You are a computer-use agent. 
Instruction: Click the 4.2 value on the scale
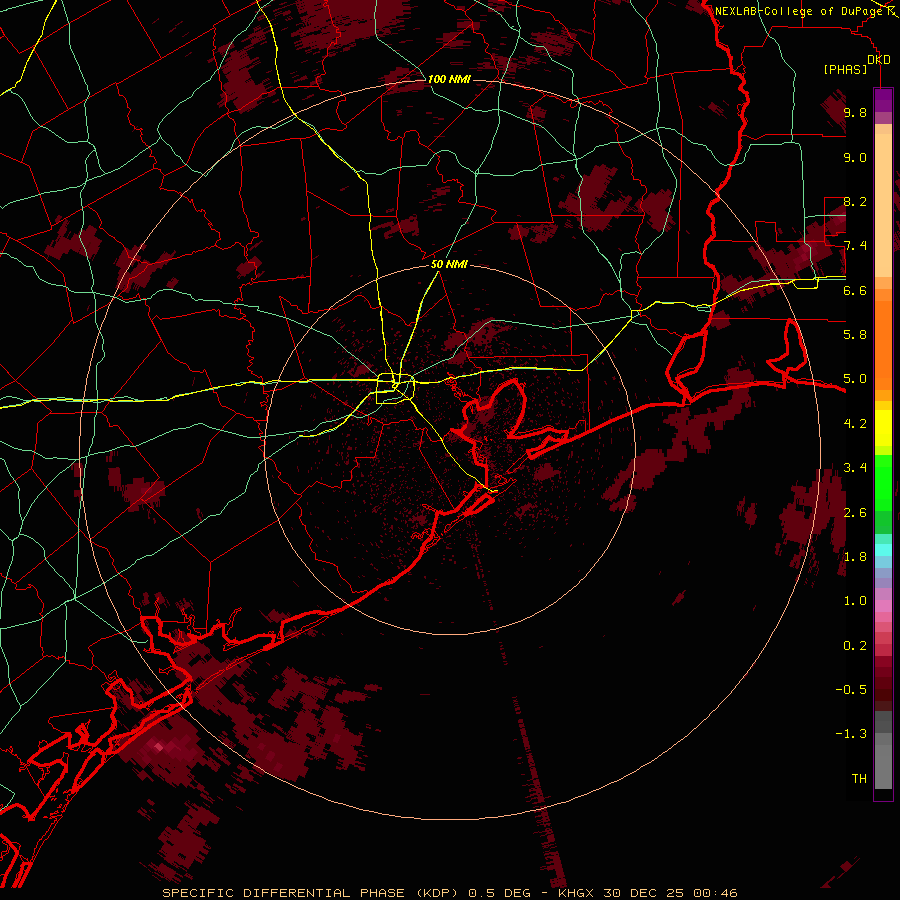click(855, 424)
